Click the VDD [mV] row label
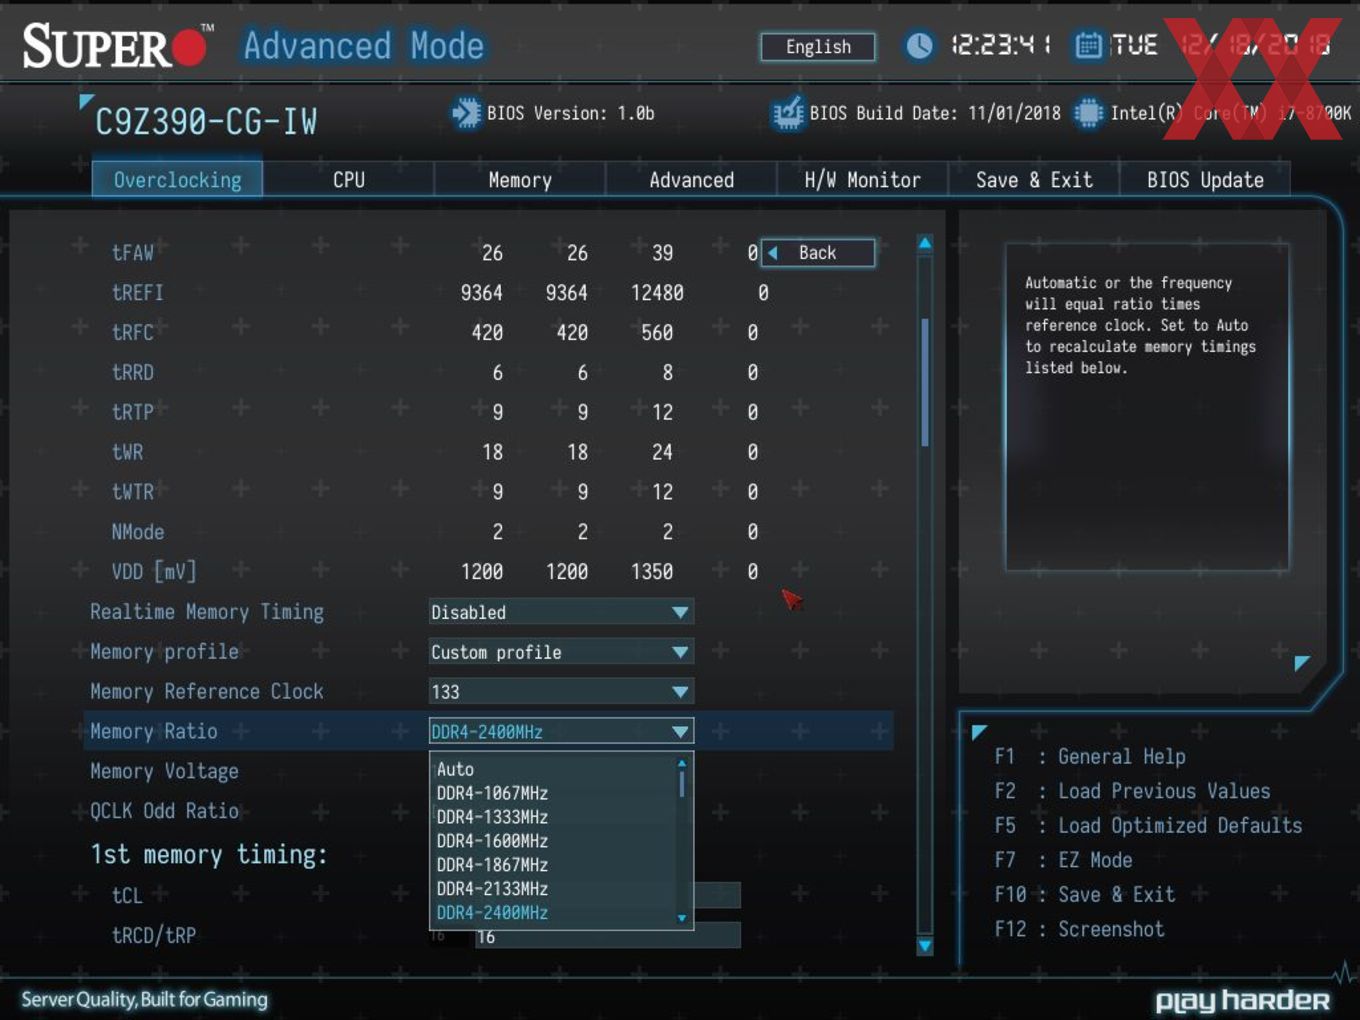 [x=154, y=572]
